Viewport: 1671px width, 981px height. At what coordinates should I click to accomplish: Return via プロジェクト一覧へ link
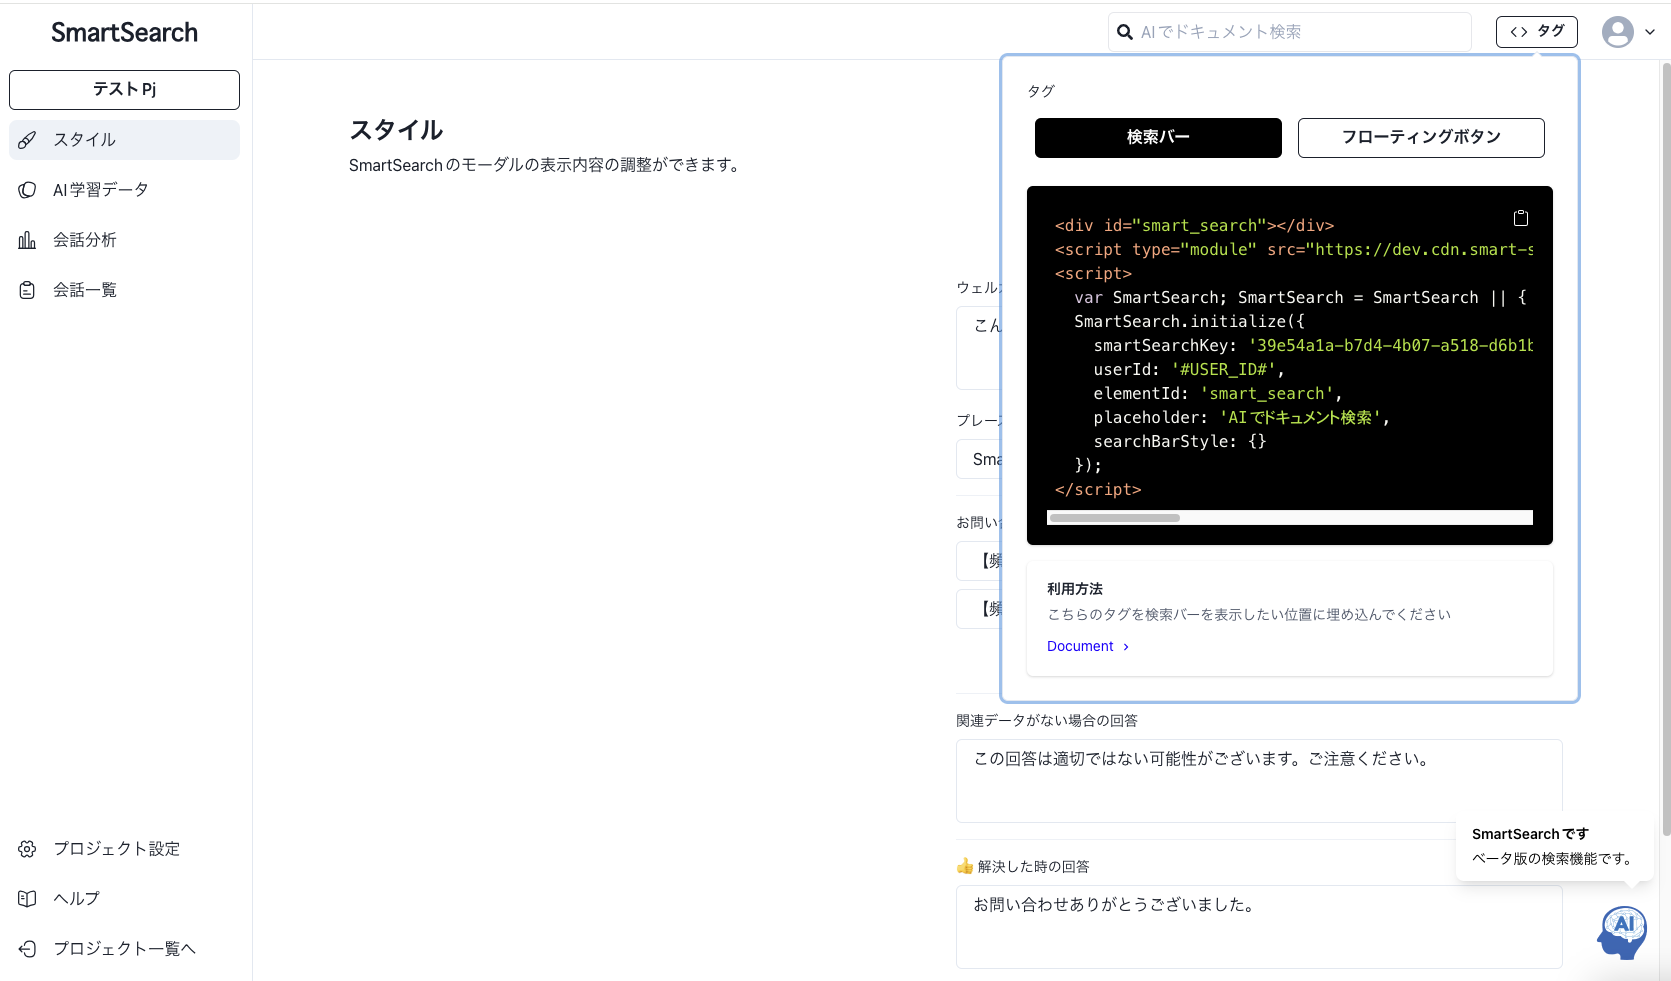coord(124,949)
